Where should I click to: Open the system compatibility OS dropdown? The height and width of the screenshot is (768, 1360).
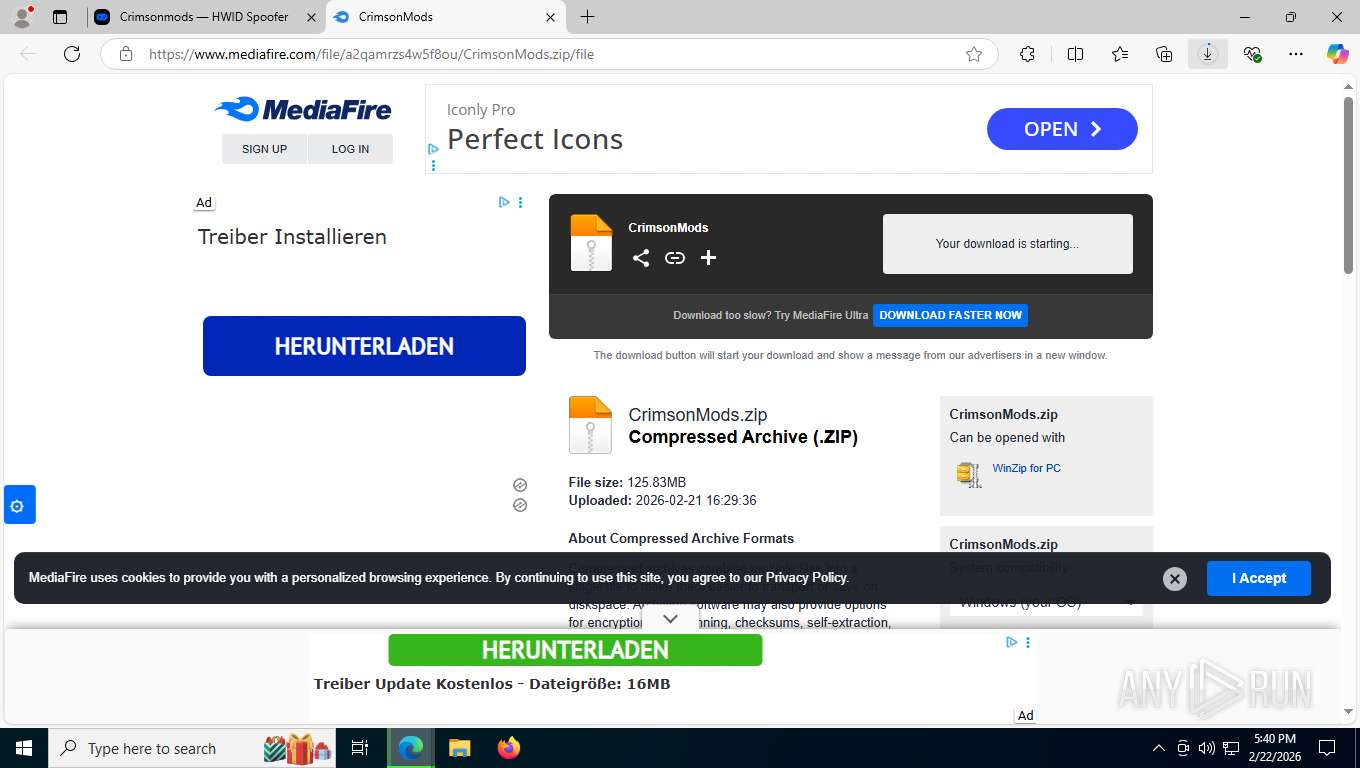pos(1046,602)
